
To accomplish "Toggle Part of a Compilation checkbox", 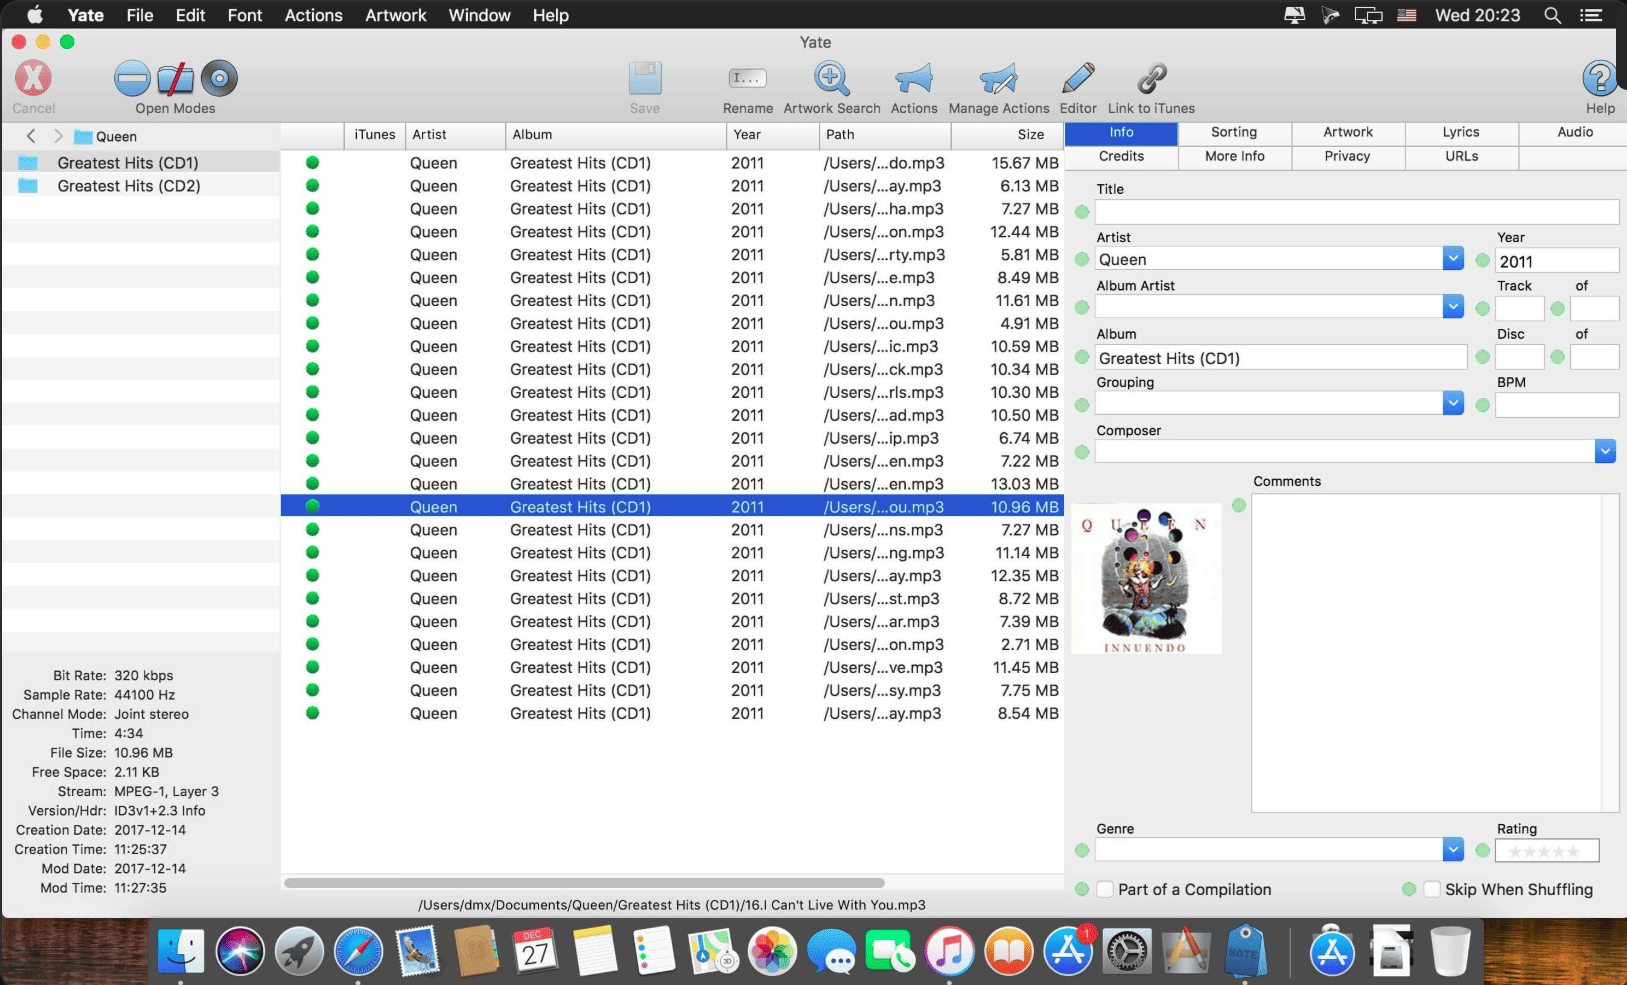I will pyautogui.click(x=1105, y=889).
